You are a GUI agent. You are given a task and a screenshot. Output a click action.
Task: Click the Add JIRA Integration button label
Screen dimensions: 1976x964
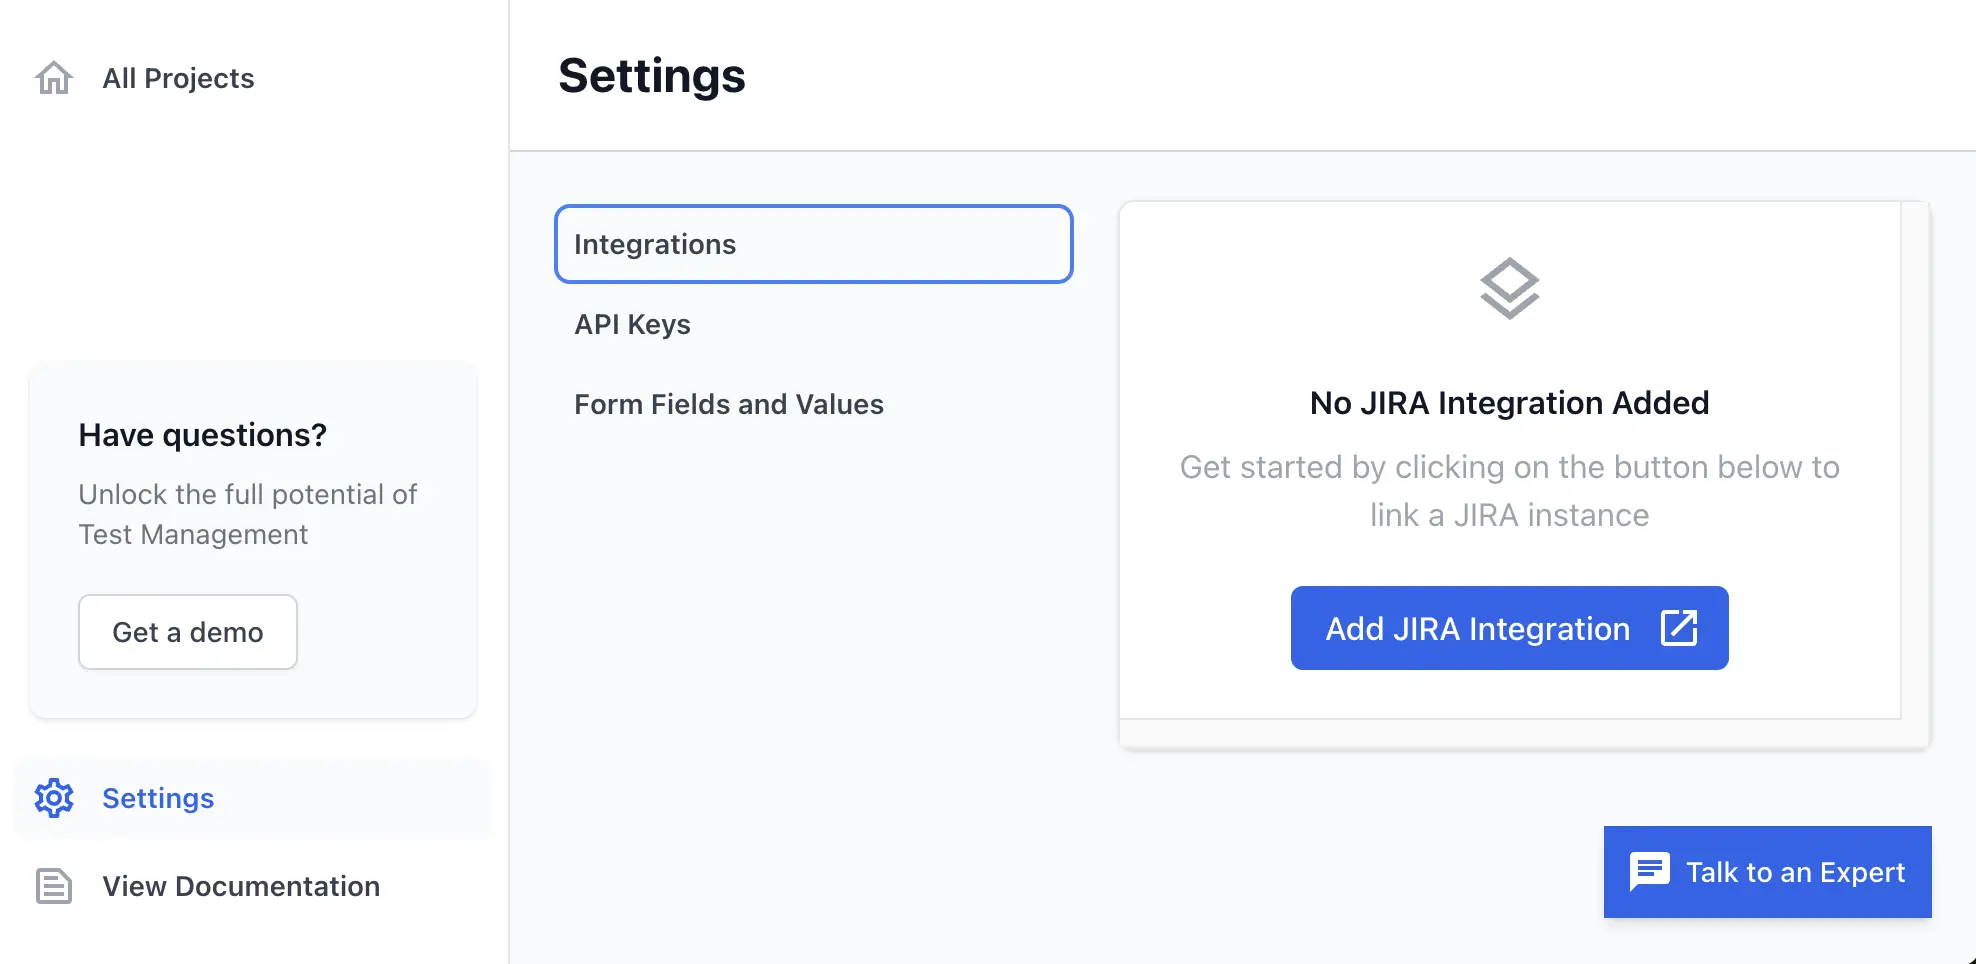(x=1477, y=628)
